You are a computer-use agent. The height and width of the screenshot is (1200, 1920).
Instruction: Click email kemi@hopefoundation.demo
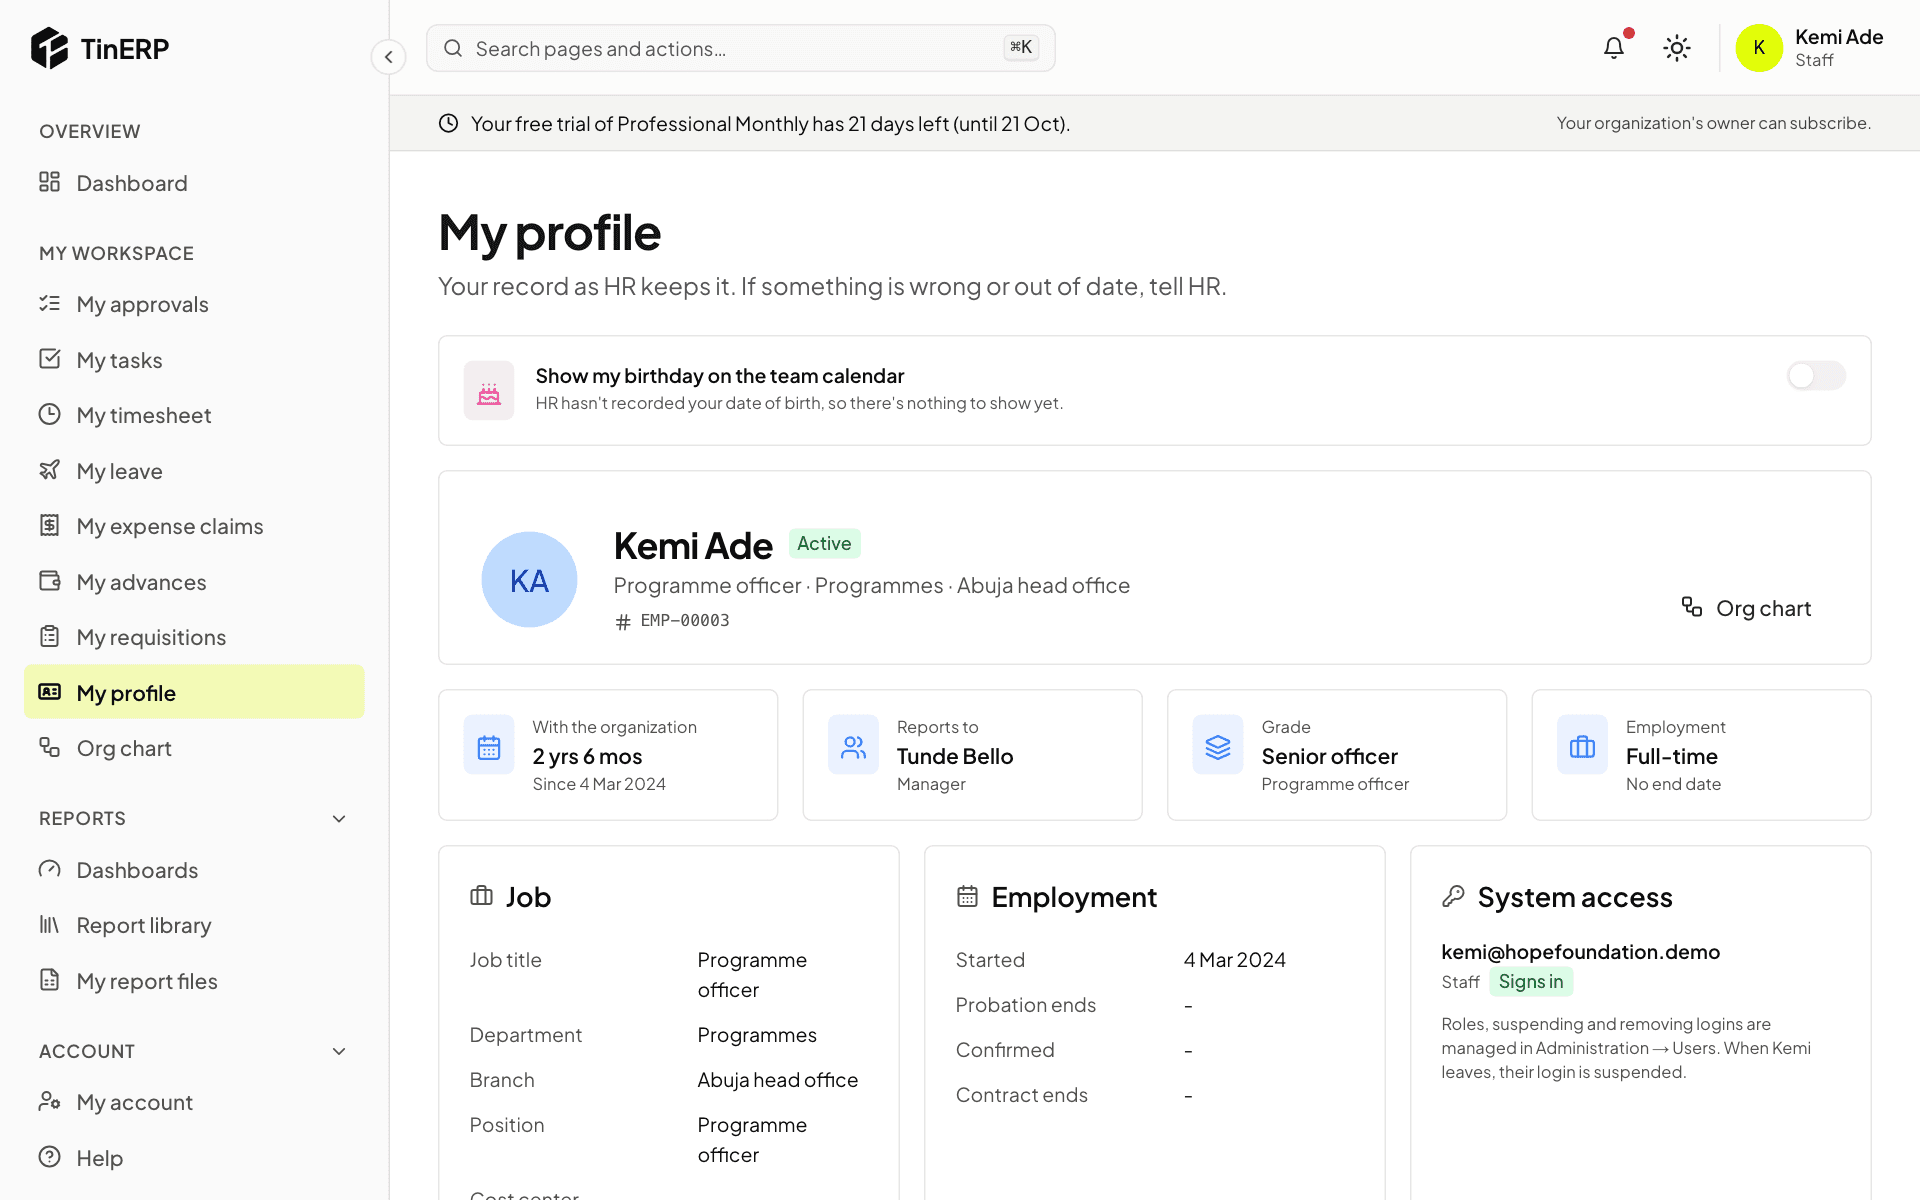click(x=1580, y=952)
